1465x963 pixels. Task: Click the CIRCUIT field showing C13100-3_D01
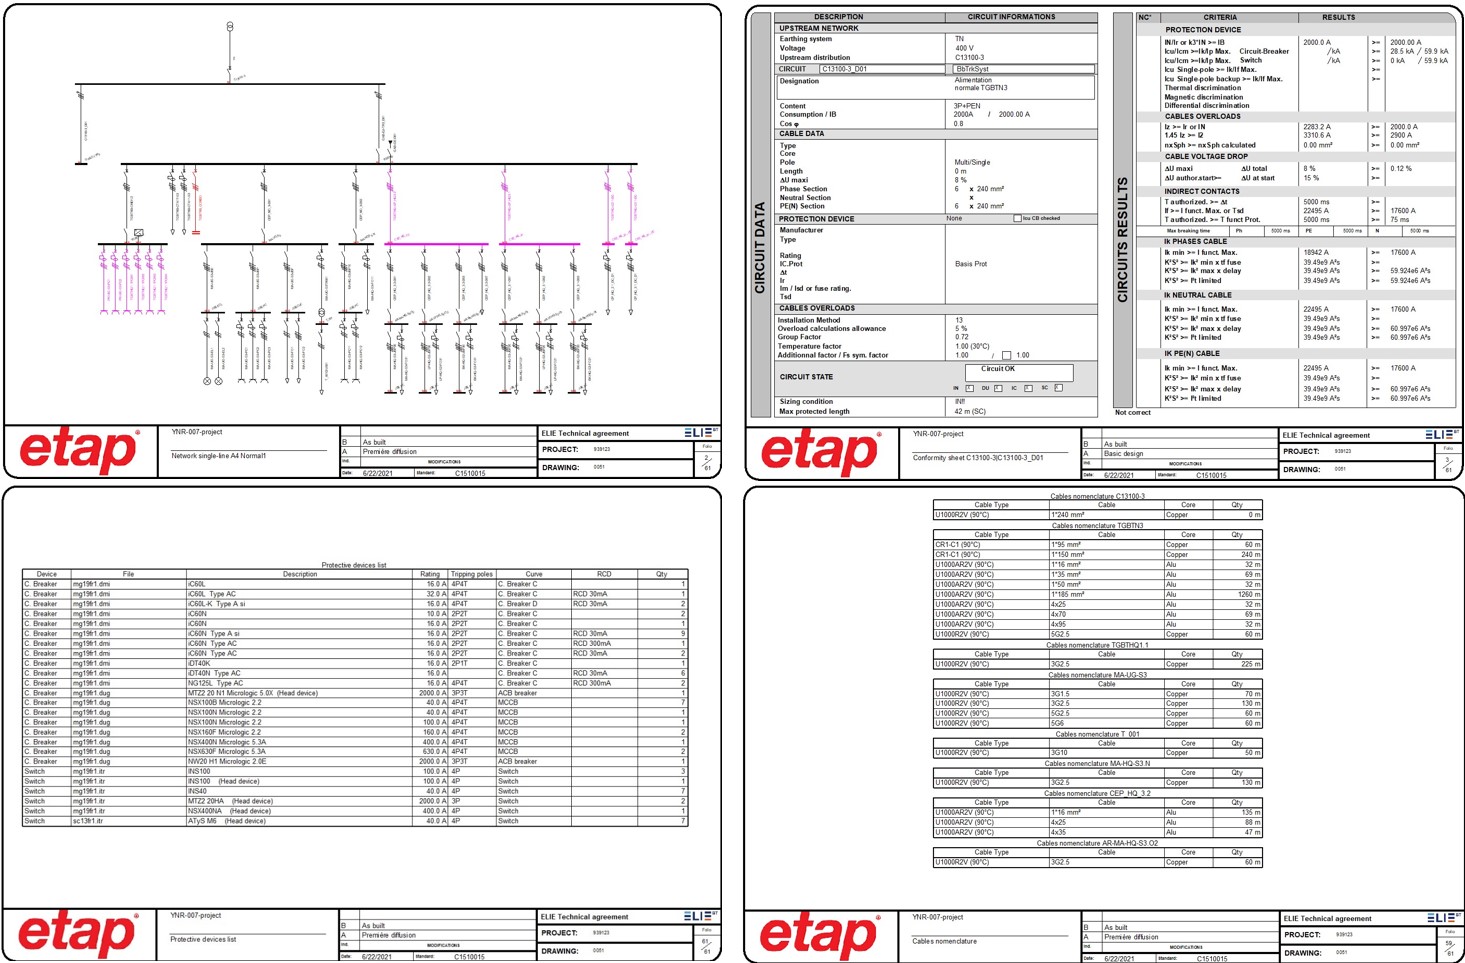click(880, 69)
